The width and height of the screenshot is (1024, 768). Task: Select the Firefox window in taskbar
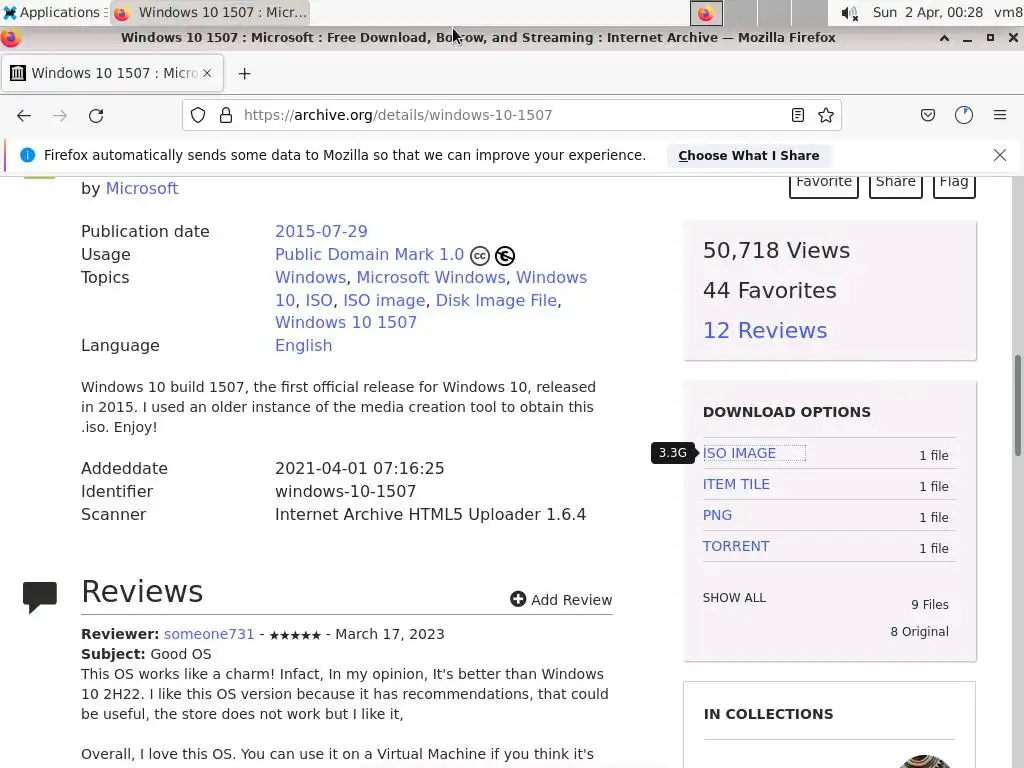click(210, 12)
